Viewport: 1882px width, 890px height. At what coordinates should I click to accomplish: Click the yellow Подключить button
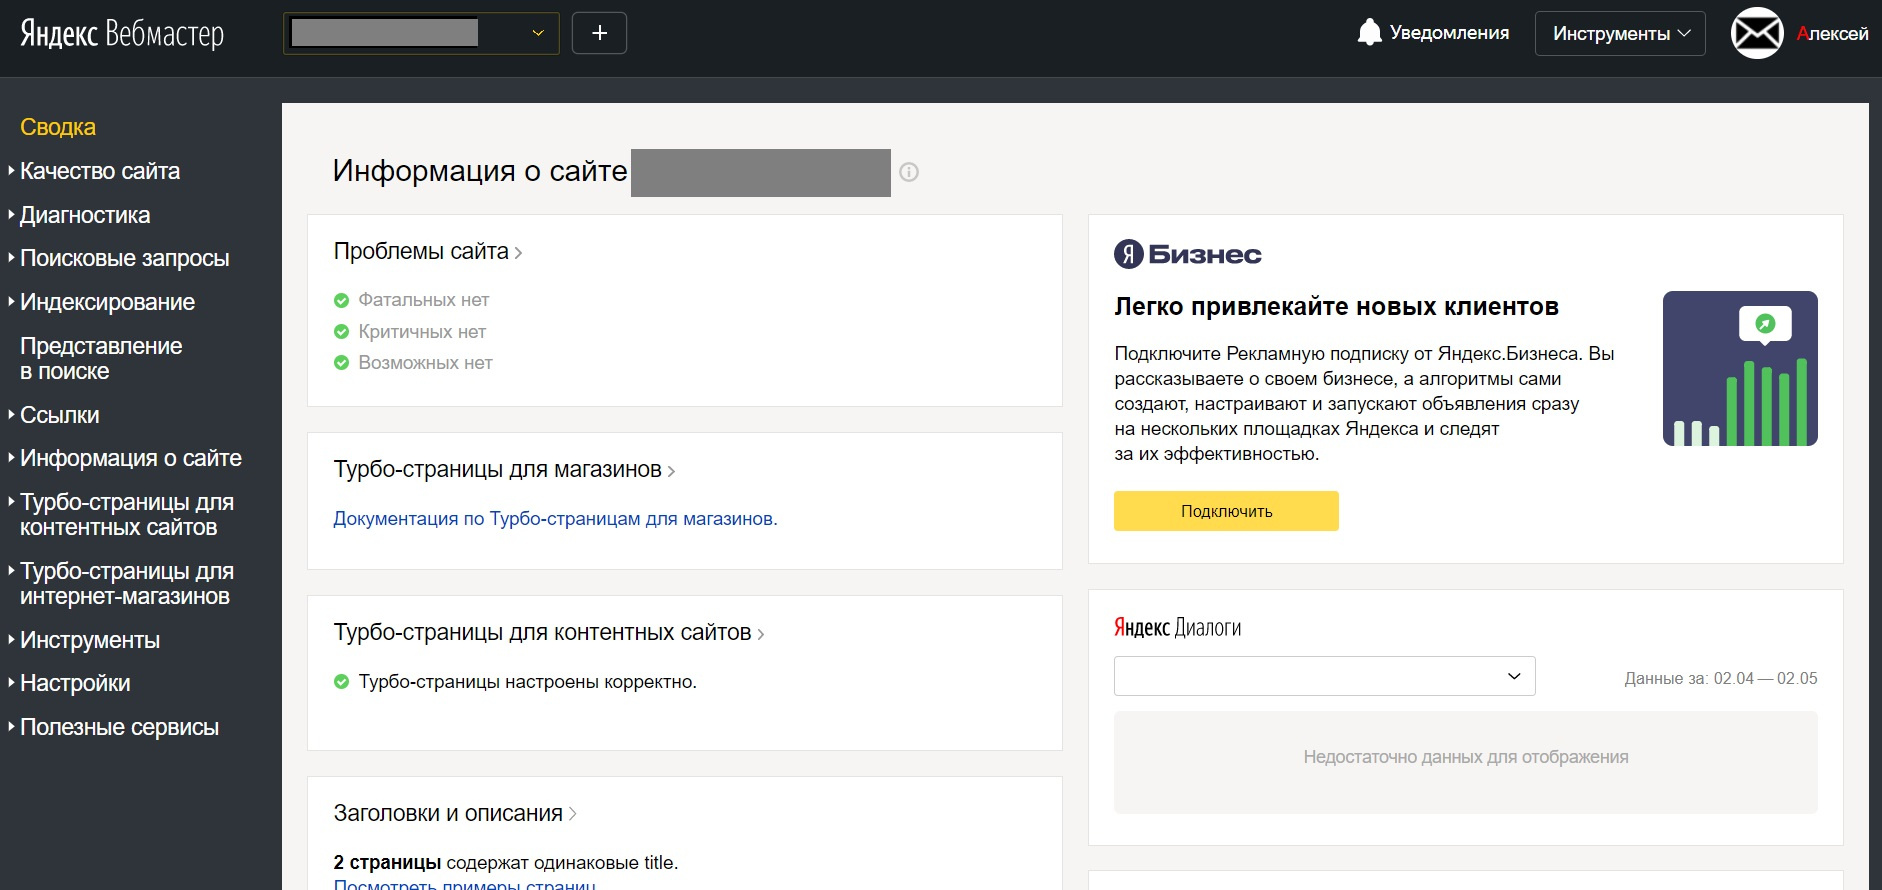[x=1226, y=511]
